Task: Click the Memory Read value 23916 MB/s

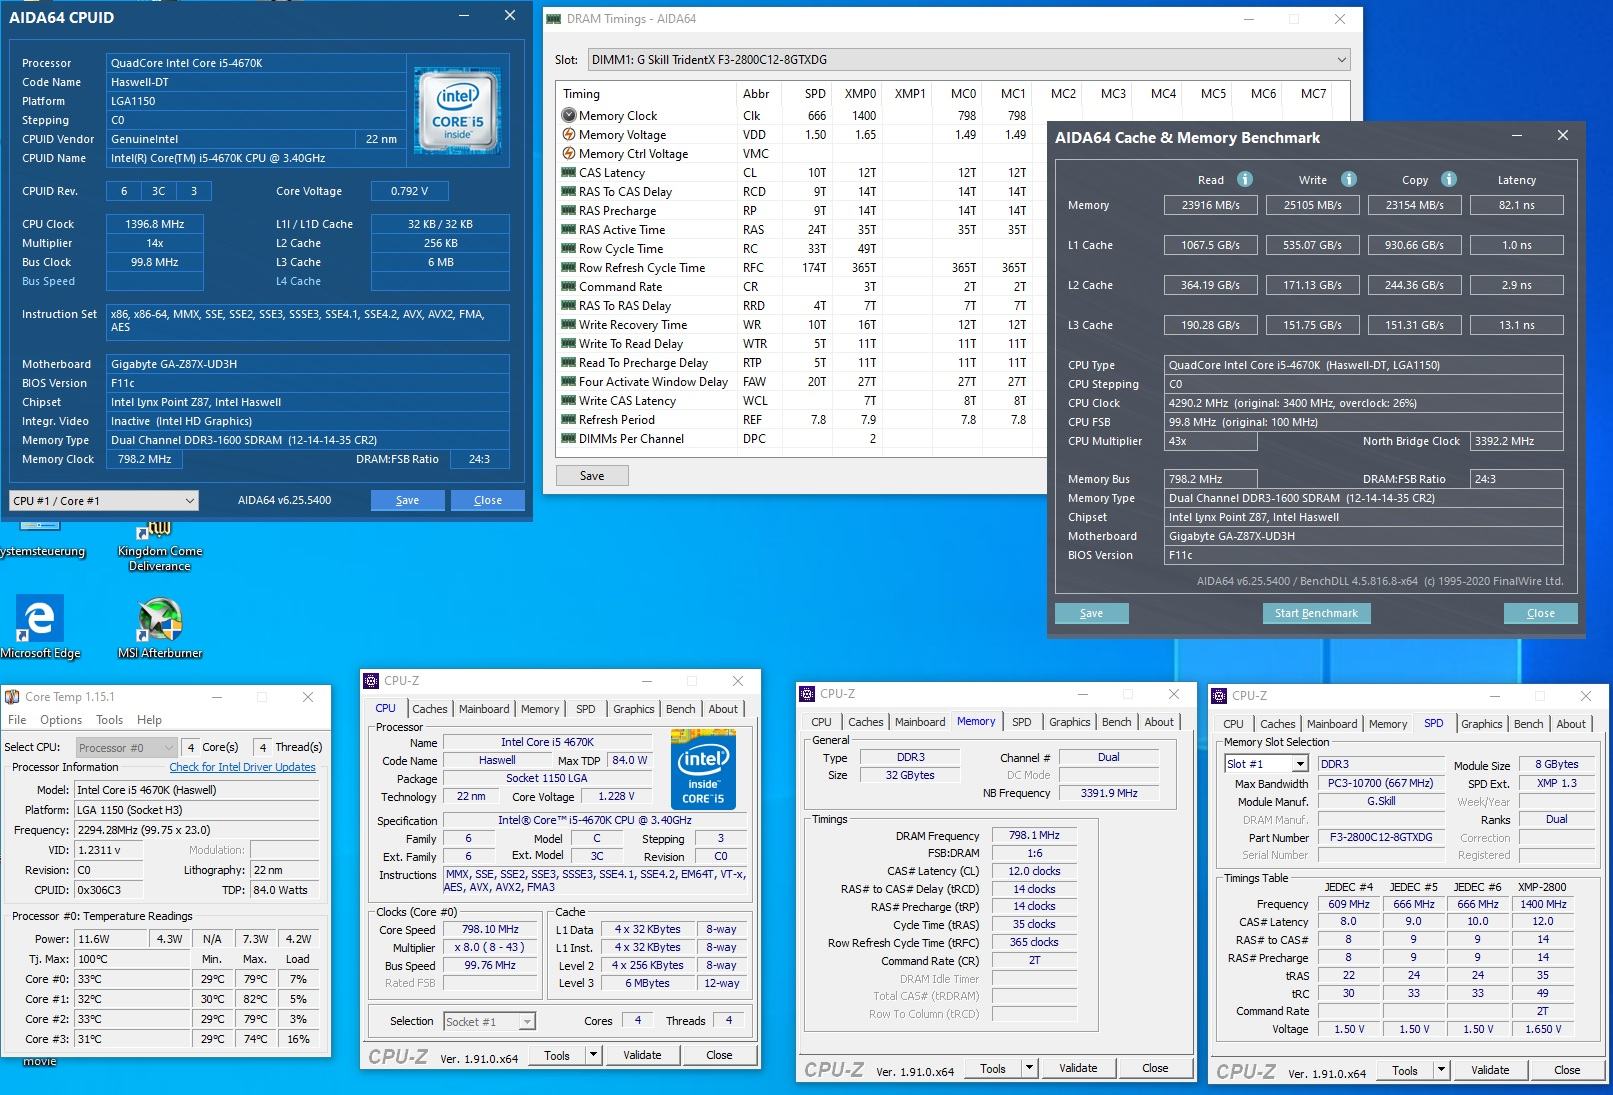Action: [x=1210, y=205]
